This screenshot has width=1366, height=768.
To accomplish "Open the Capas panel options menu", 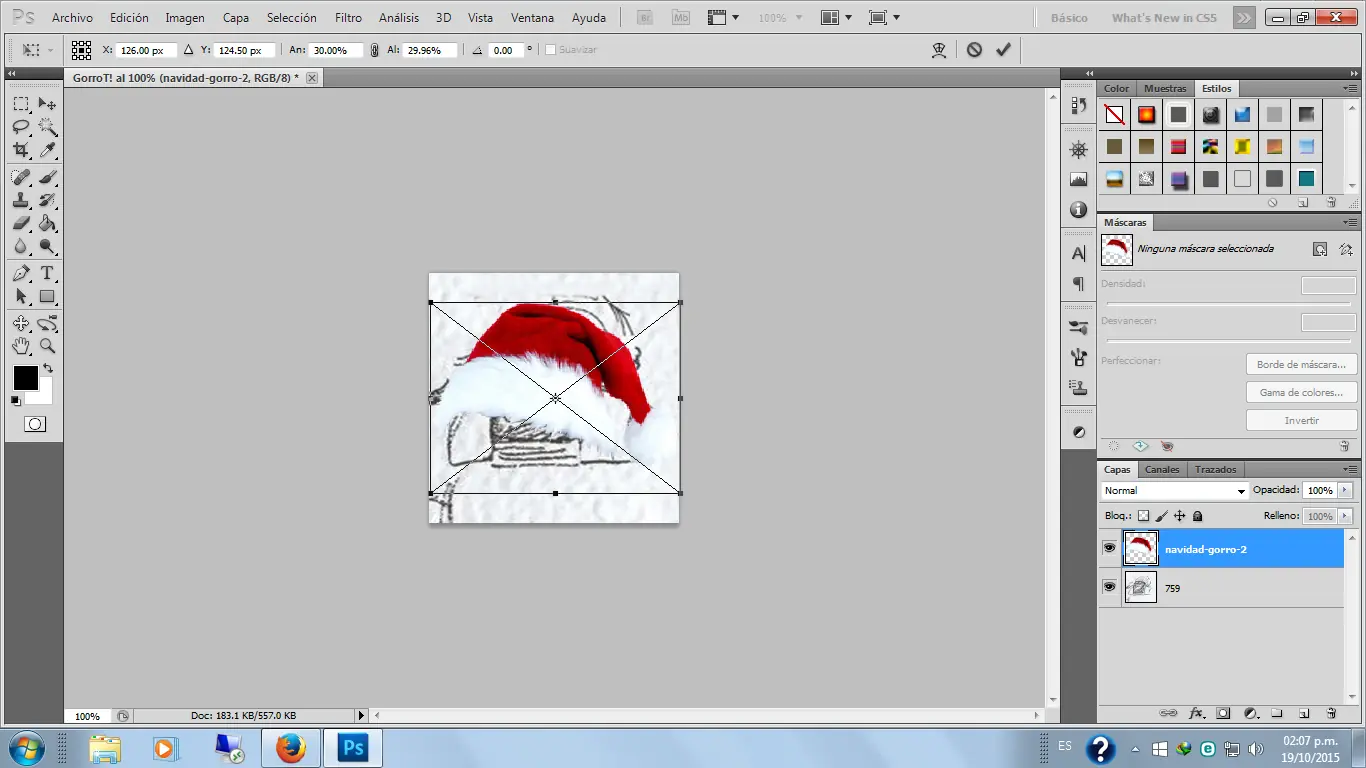I will tap(1350, 469).
